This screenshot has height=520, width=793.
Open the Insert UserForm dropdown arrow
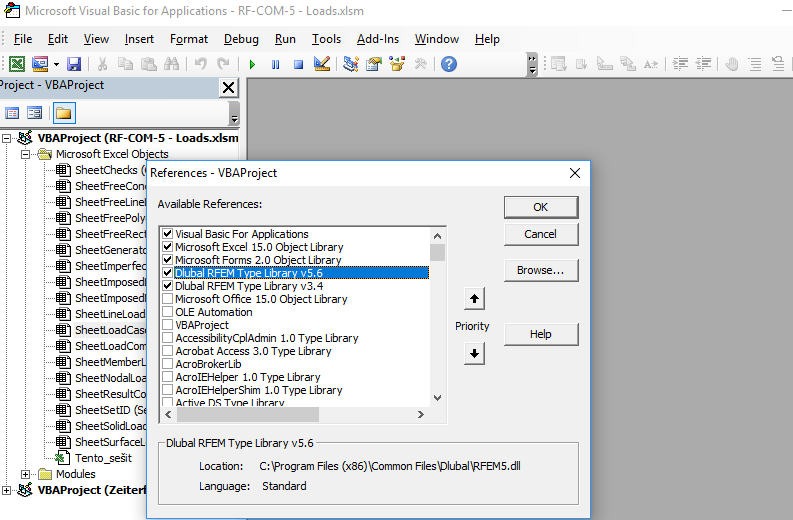click(x=56, y=64)
